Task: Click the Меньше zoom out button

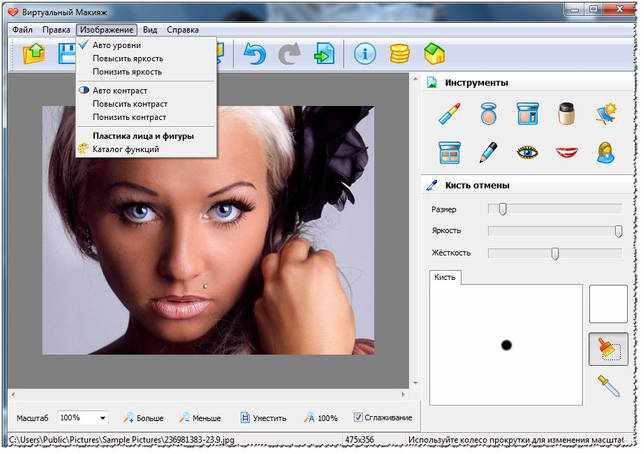Action: 200,418
